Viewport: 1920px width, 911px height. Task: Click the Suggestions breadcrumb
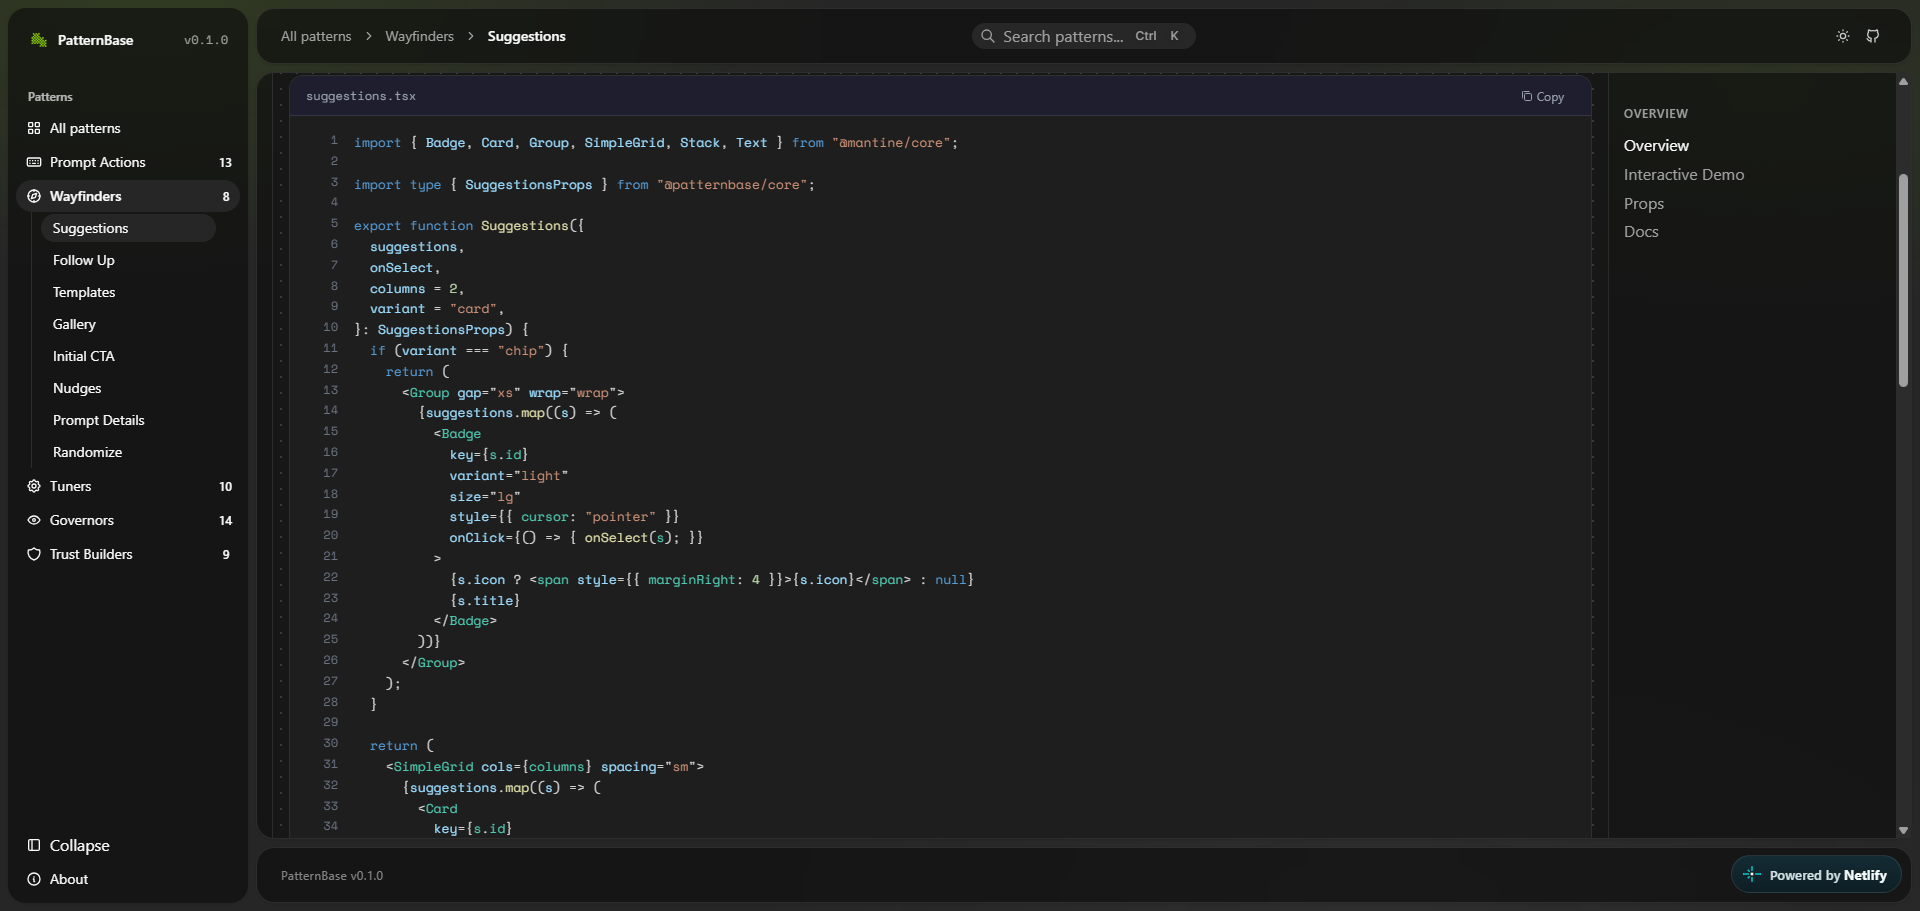point(526,36)
